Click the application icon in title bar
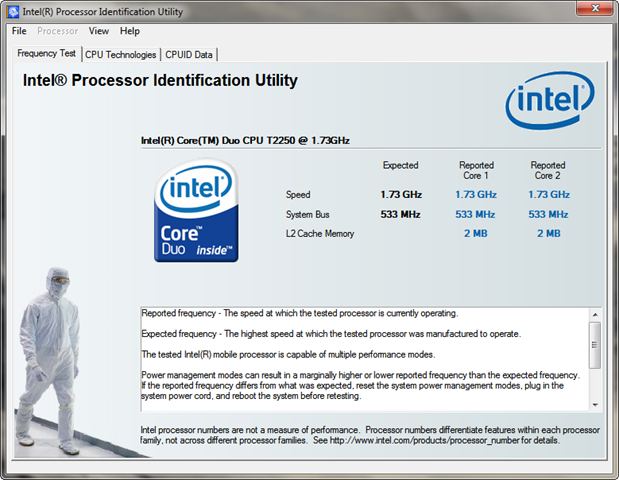This screenshot has height=480, width=619. click(x=13, y=11)
